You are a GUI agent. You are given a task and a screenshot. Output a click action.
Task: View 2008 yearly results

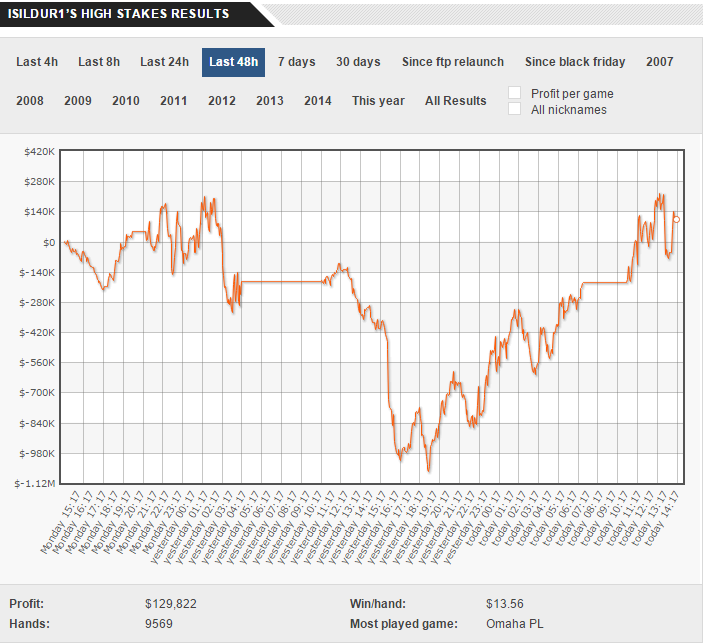[30, 101]
